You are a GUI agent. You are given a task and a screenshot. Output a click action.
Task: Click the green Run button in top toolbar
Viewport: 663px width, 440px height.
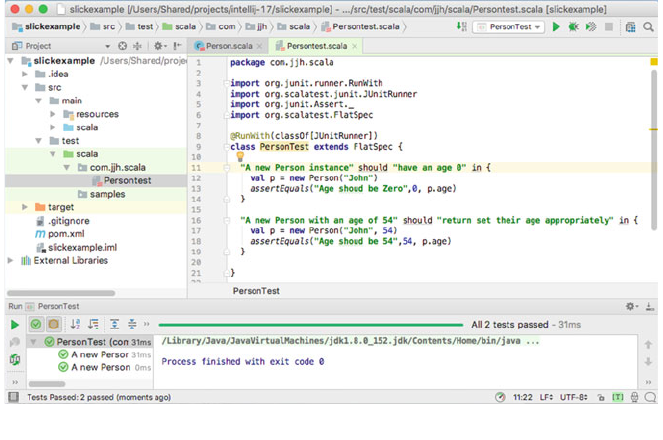[x=556, y=27]
